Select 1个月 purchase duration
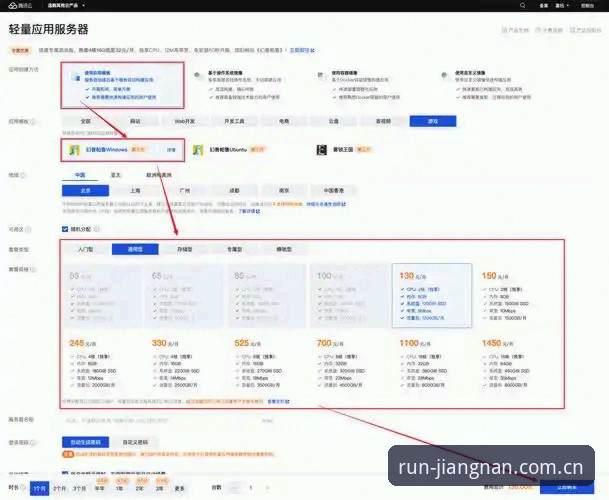 (40, 488)
